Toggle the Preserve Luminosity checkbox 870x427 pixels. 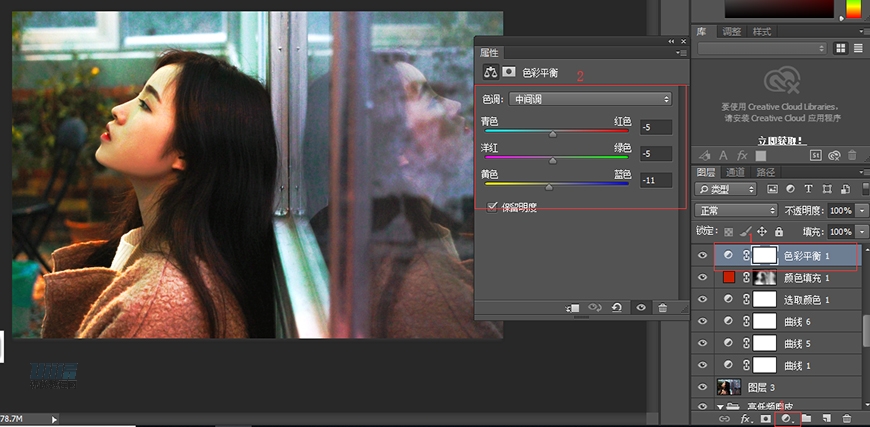(492, 206)
